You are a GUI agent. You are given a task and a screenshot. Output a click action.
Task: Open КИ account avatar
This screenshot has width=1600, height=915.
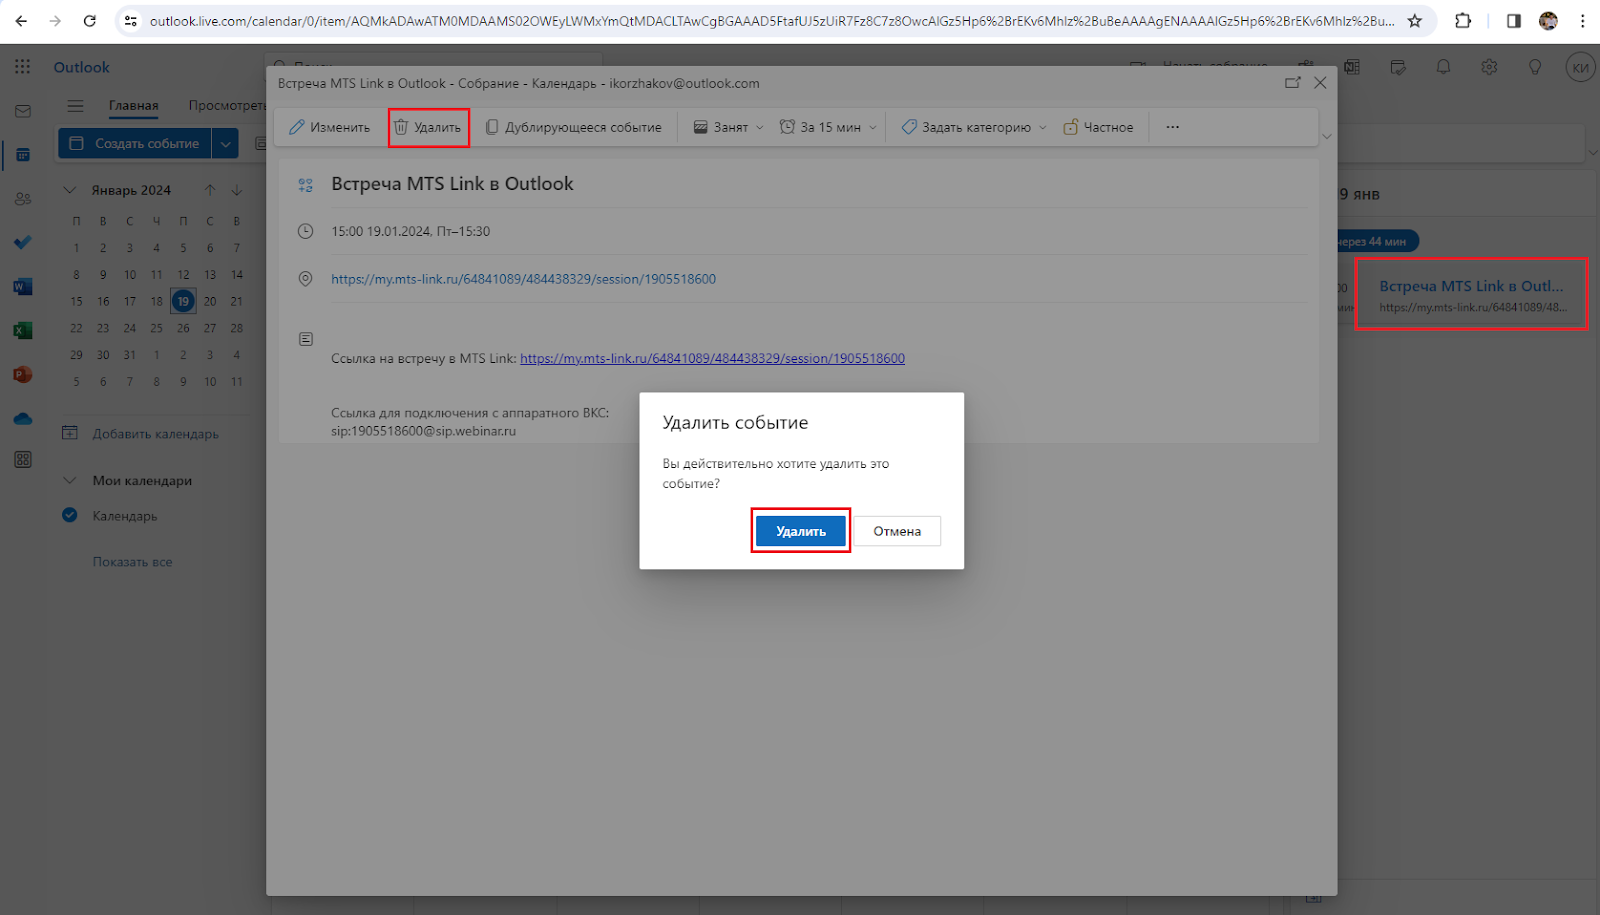1580,67
